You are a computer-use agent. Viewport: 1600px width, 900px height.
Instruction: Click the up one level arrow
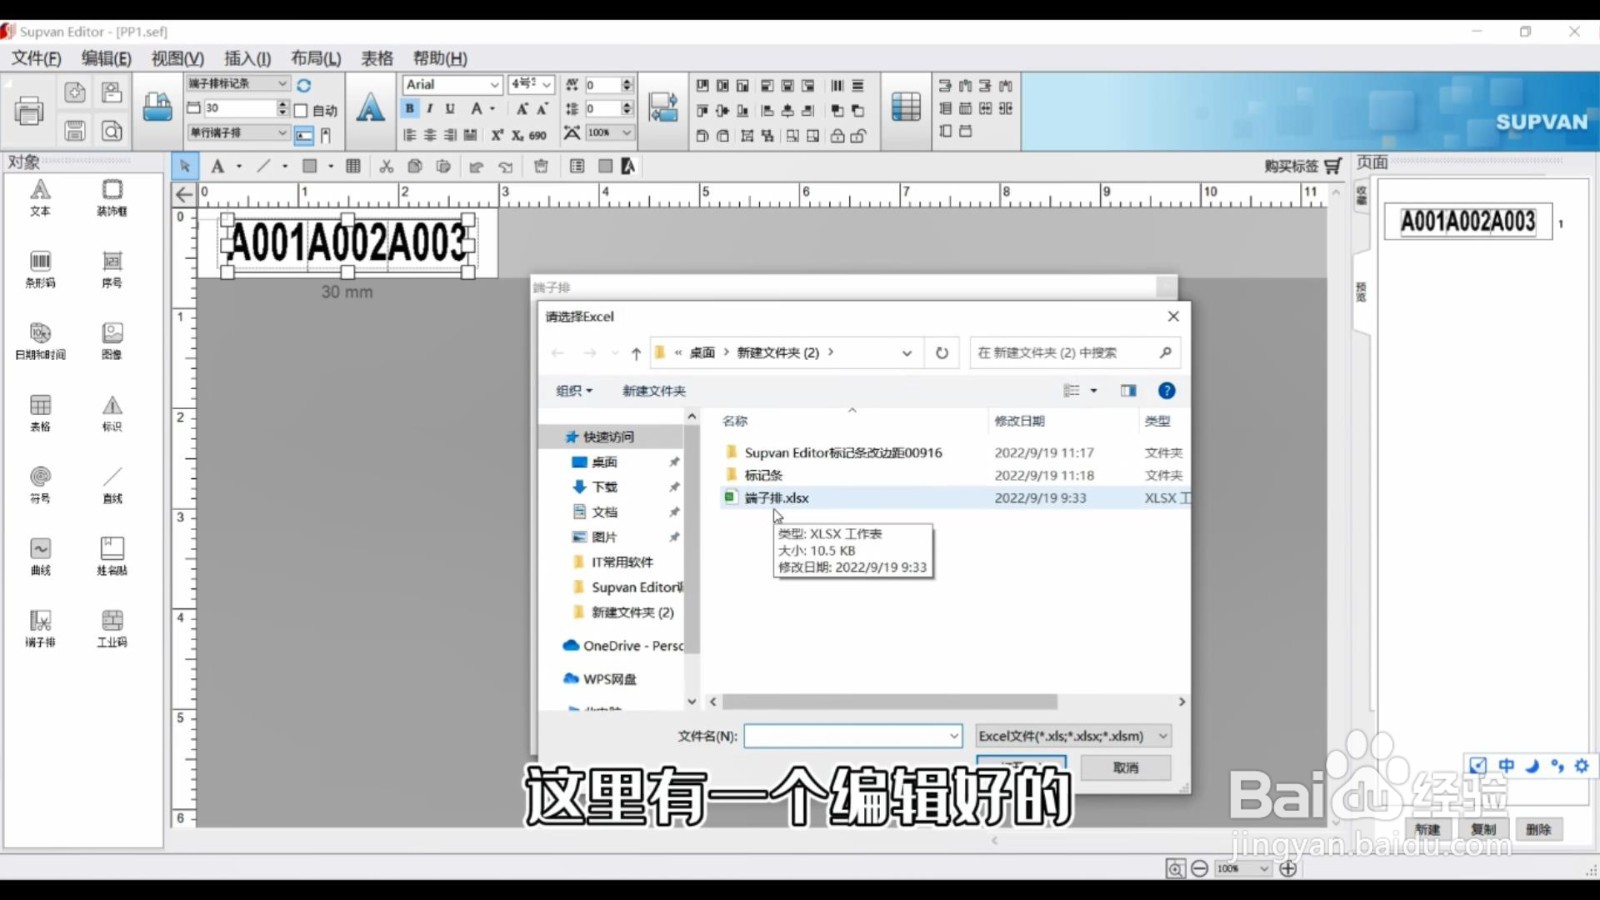[x=636, y=353]
